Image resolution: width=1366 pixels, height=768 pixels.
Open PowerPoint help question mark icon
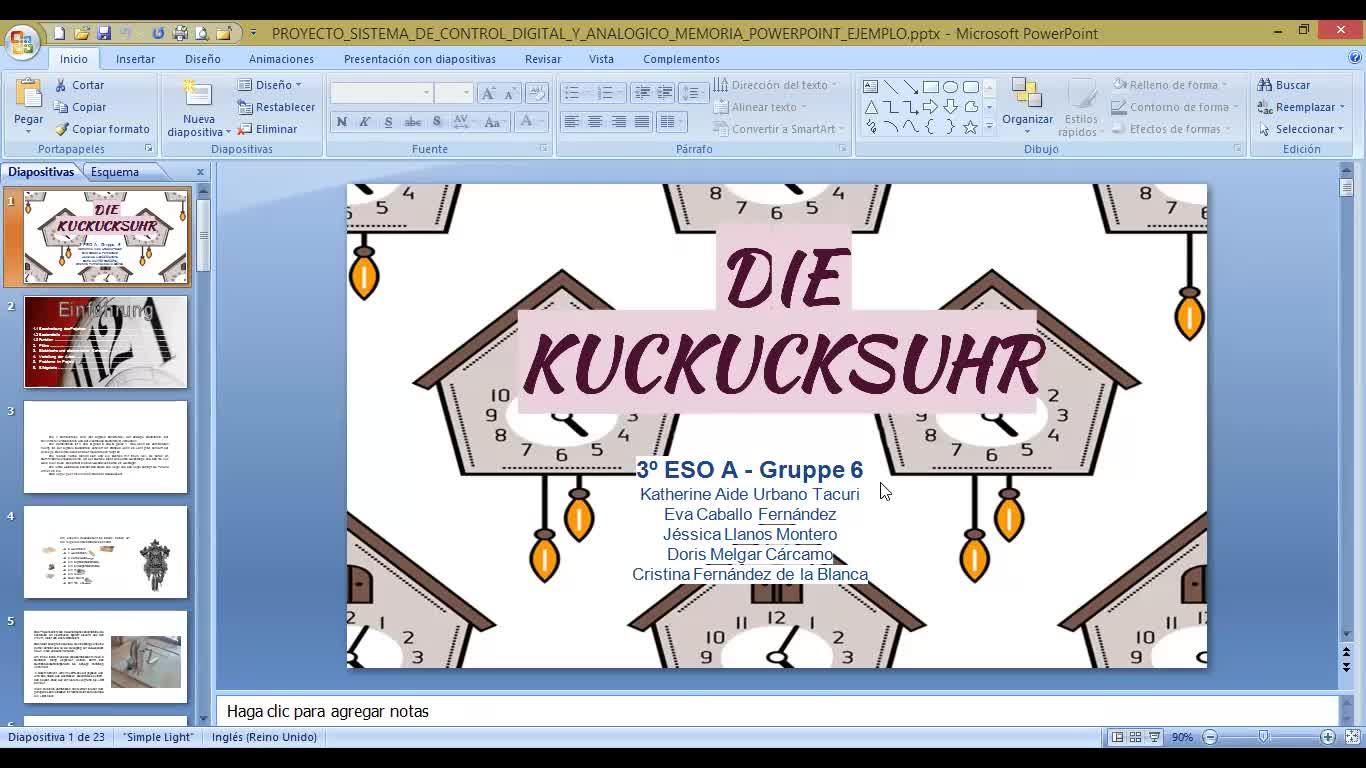(x=1355, y=58)
